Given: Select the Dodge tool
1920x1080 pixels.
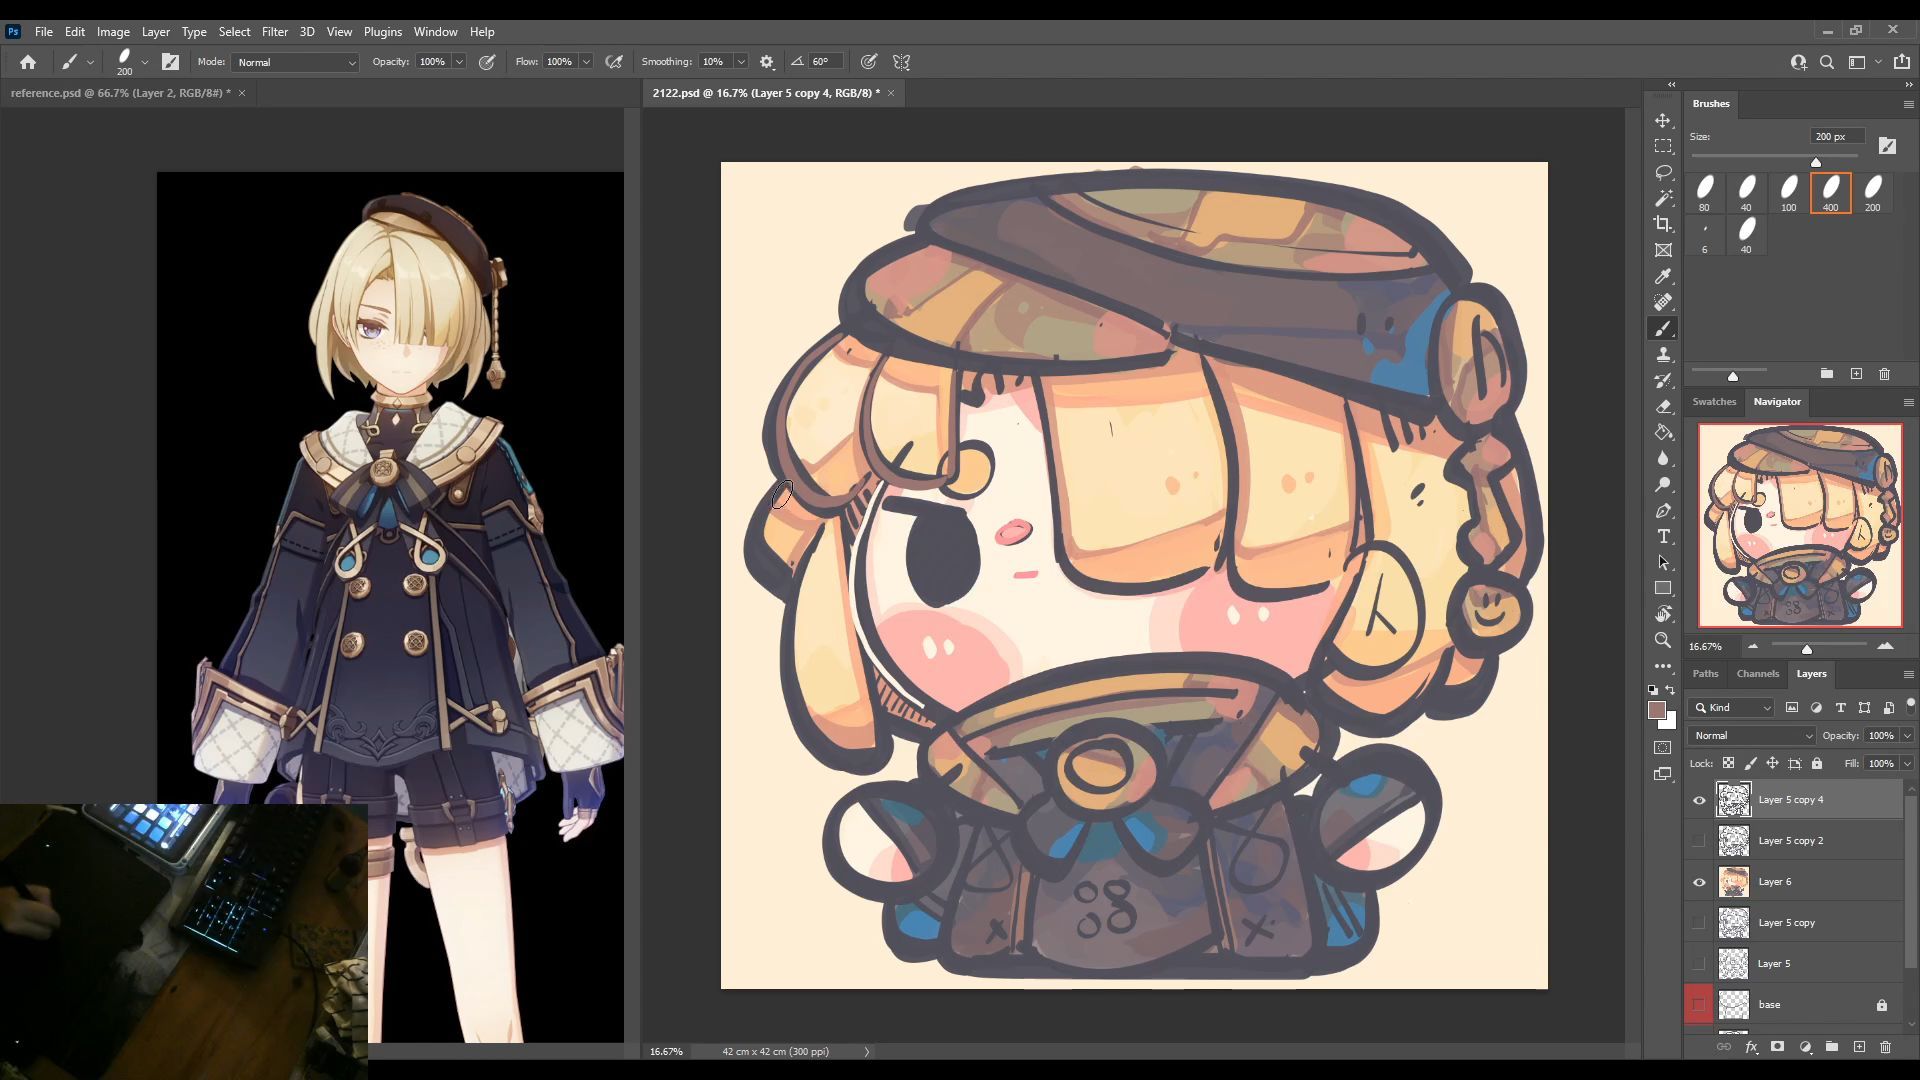Looking at the screenshot, I should pyautogui.click(x=1663, y=484).
